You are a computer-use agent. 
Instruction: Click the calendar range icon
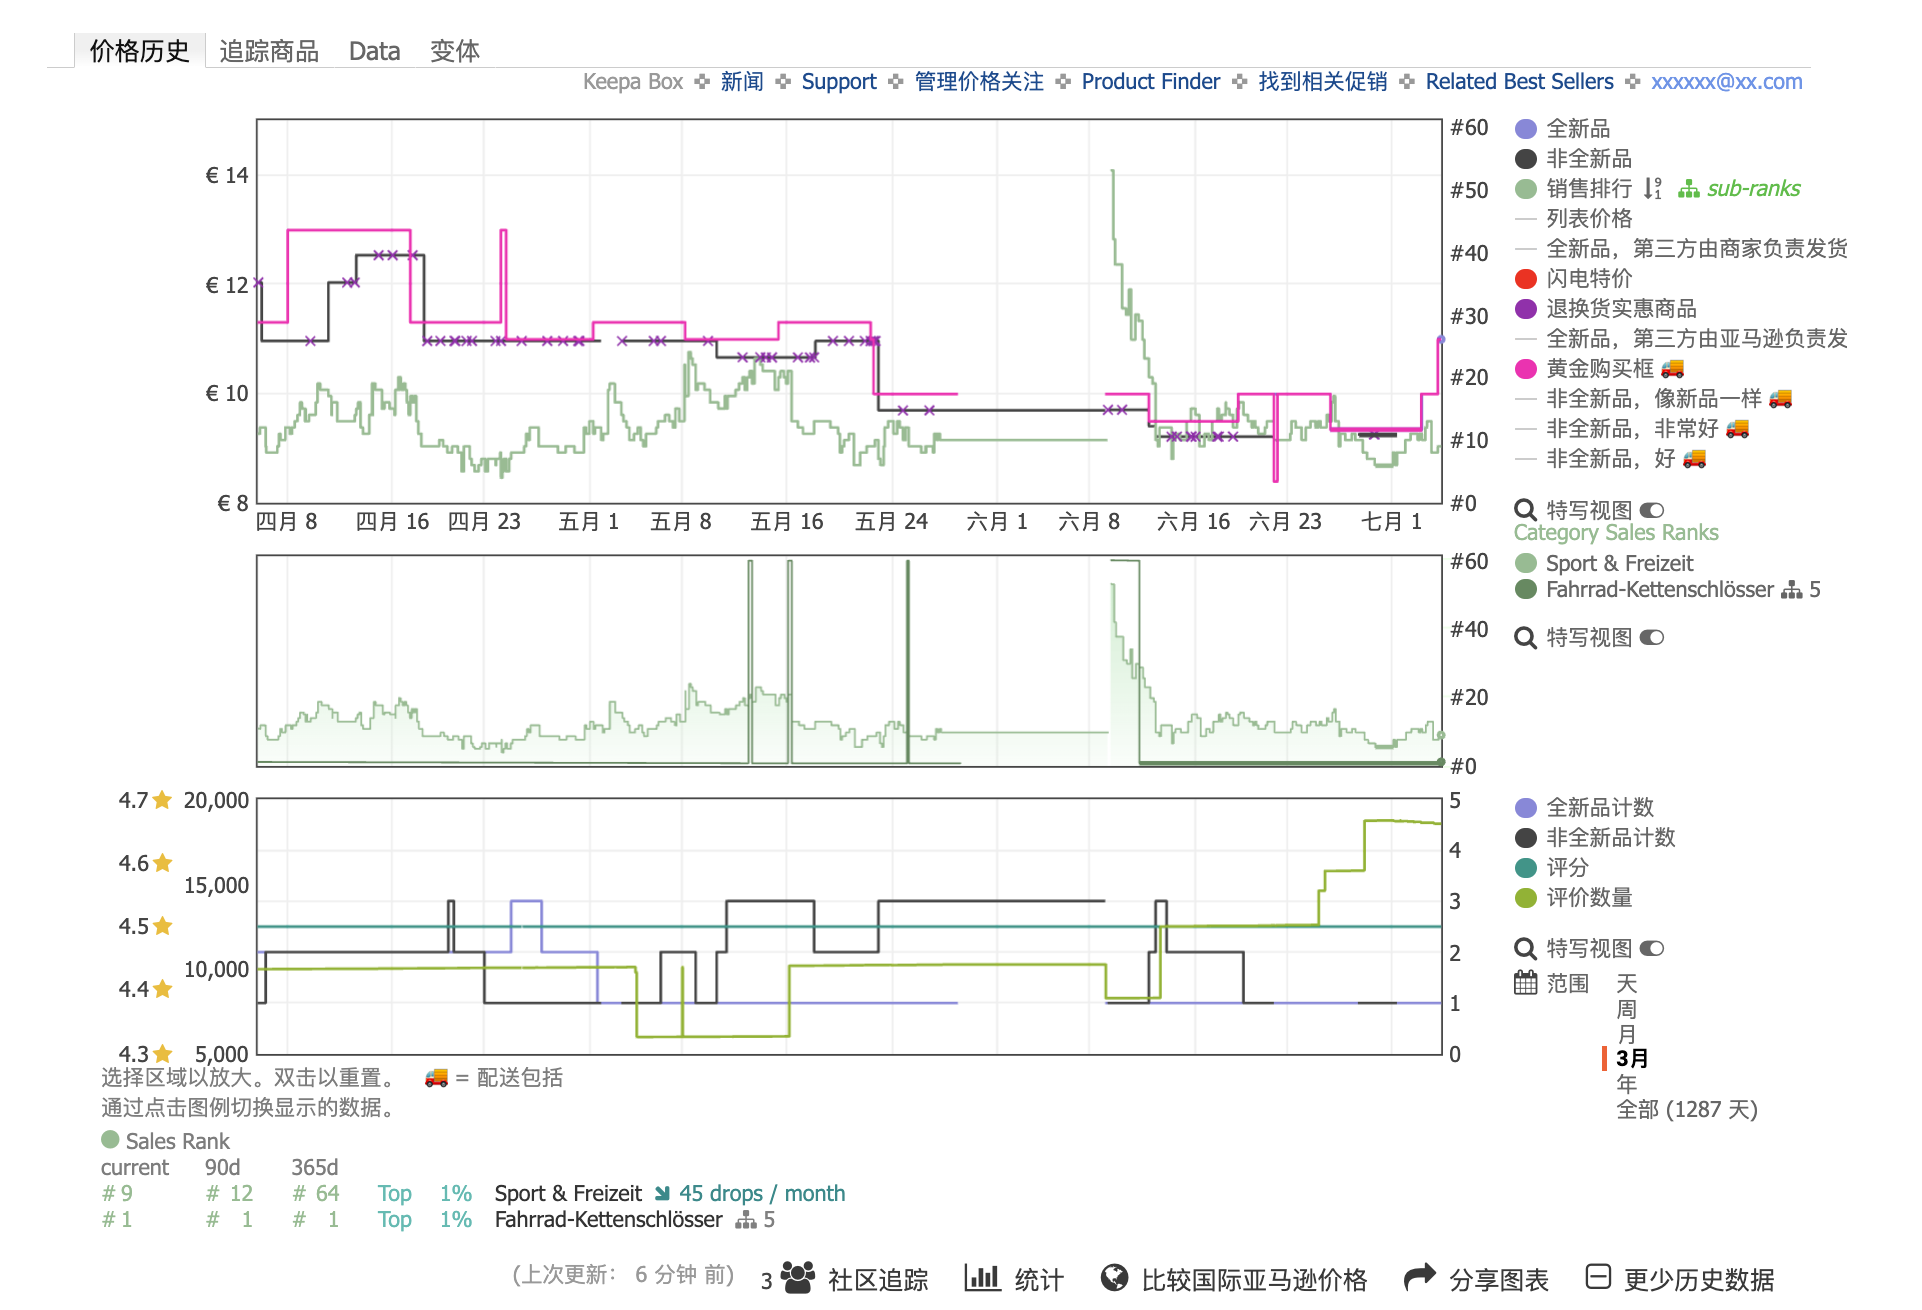pos(1525,983)
